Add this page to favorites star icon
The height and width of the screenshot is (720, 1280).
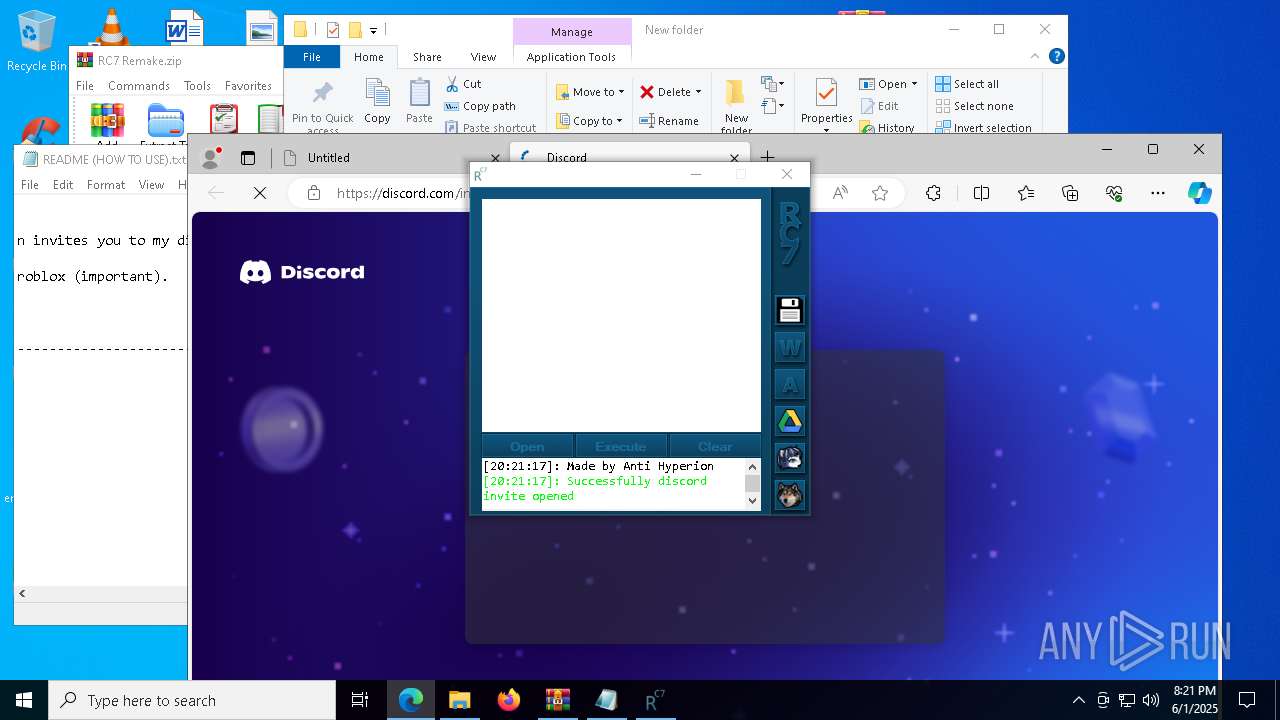pos(880,193)
